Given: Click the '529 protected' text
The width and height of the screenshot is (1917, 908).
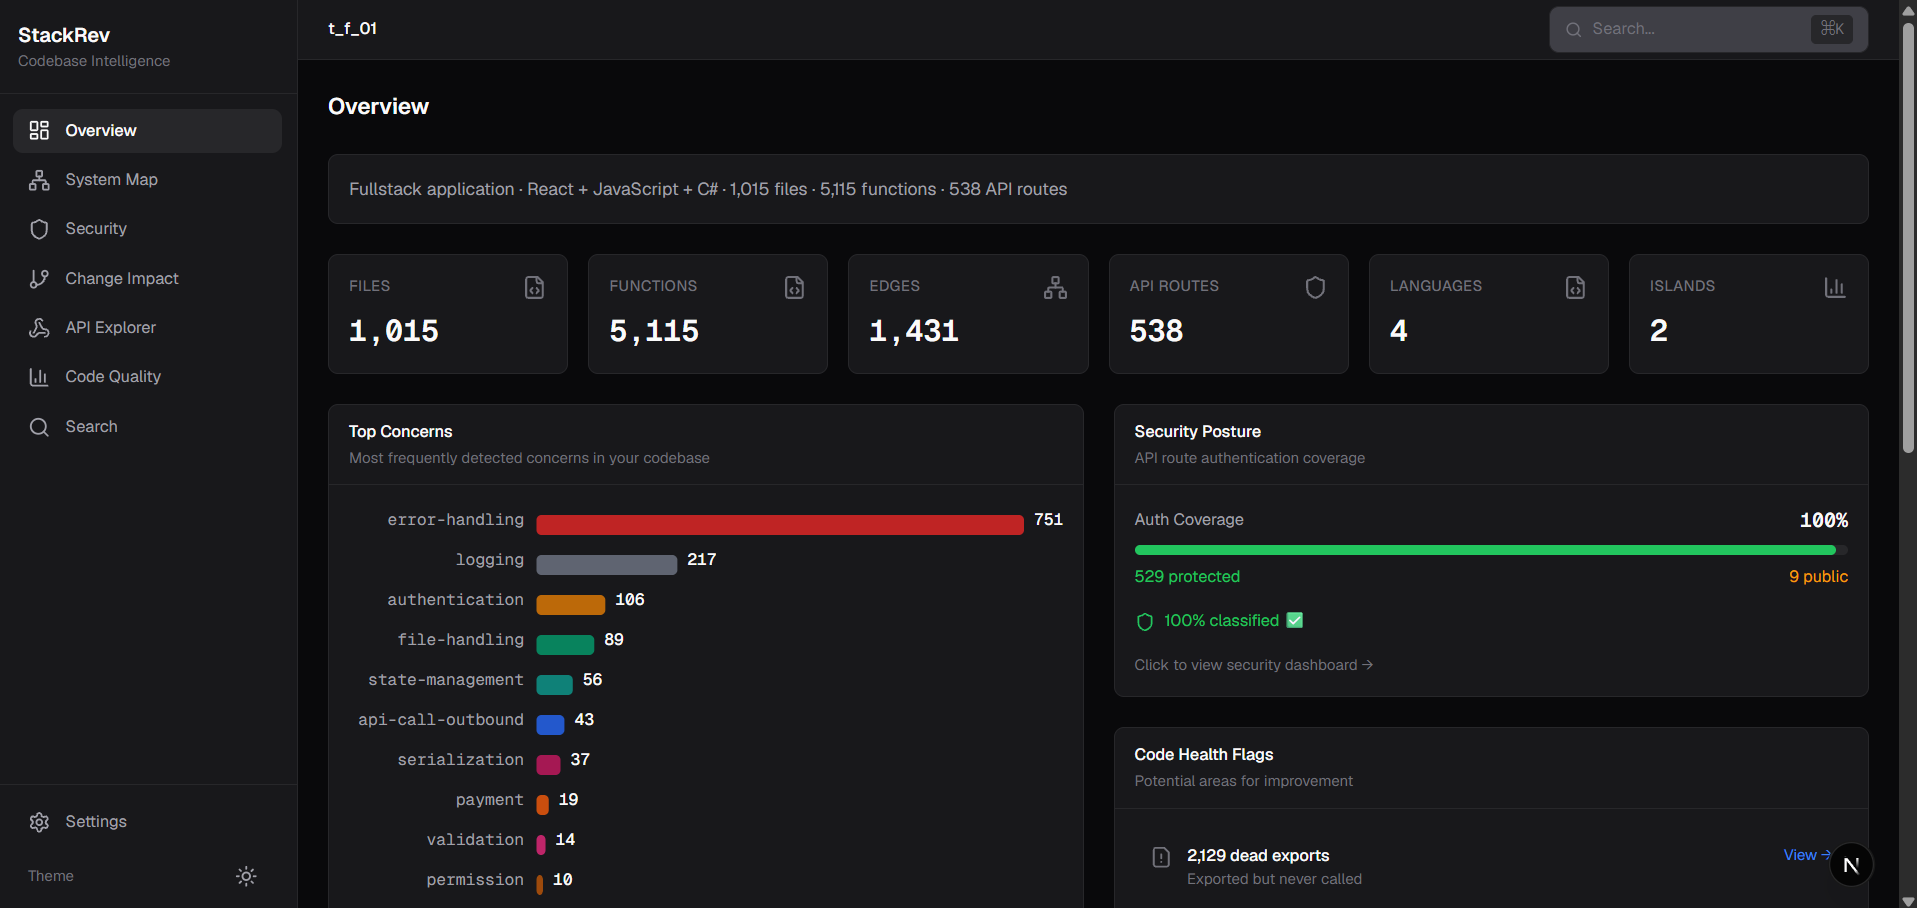Looking at the screenshot, I should (1187, 577).
